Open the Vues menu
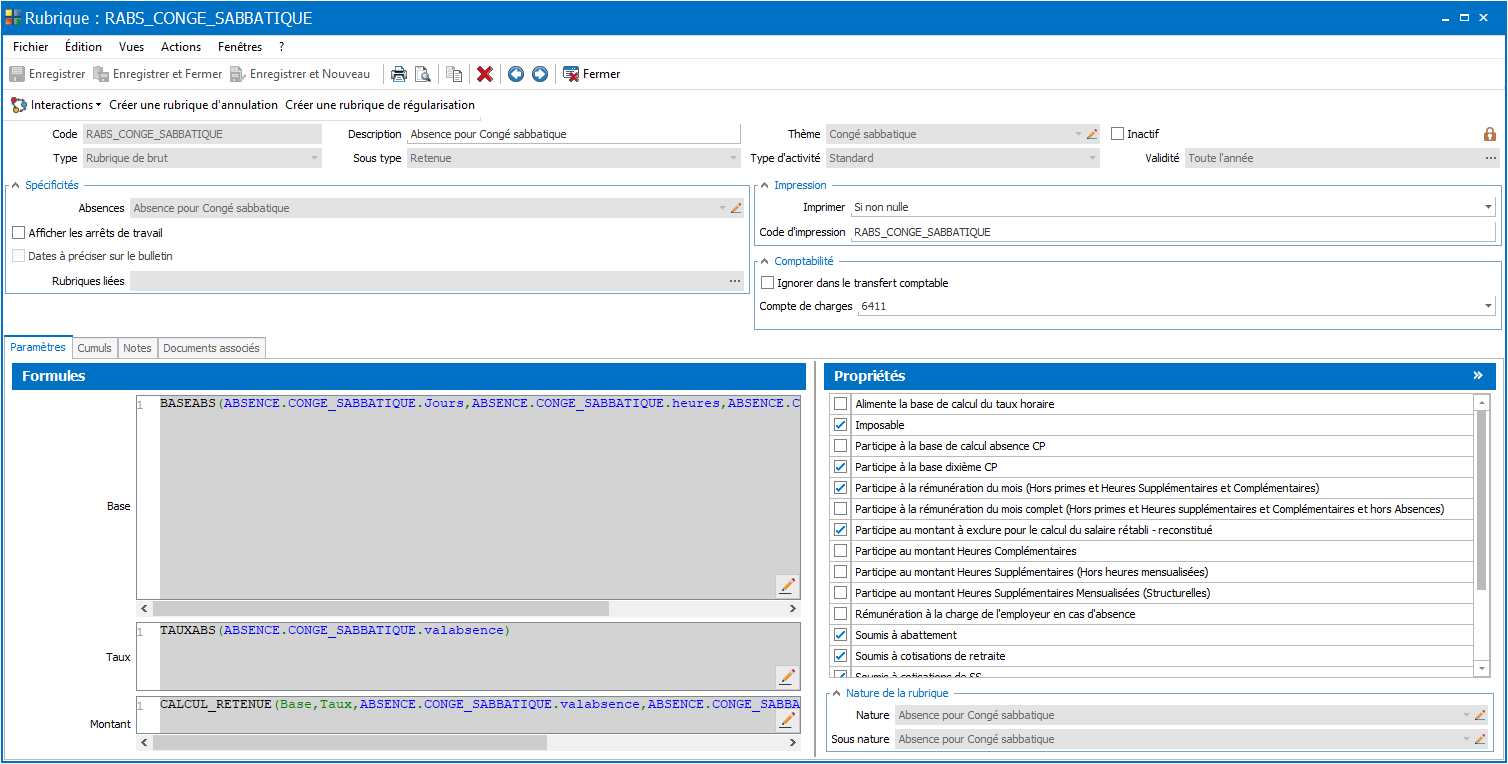Viewport: 1508px width, 764px height. (x=131, y=47)
